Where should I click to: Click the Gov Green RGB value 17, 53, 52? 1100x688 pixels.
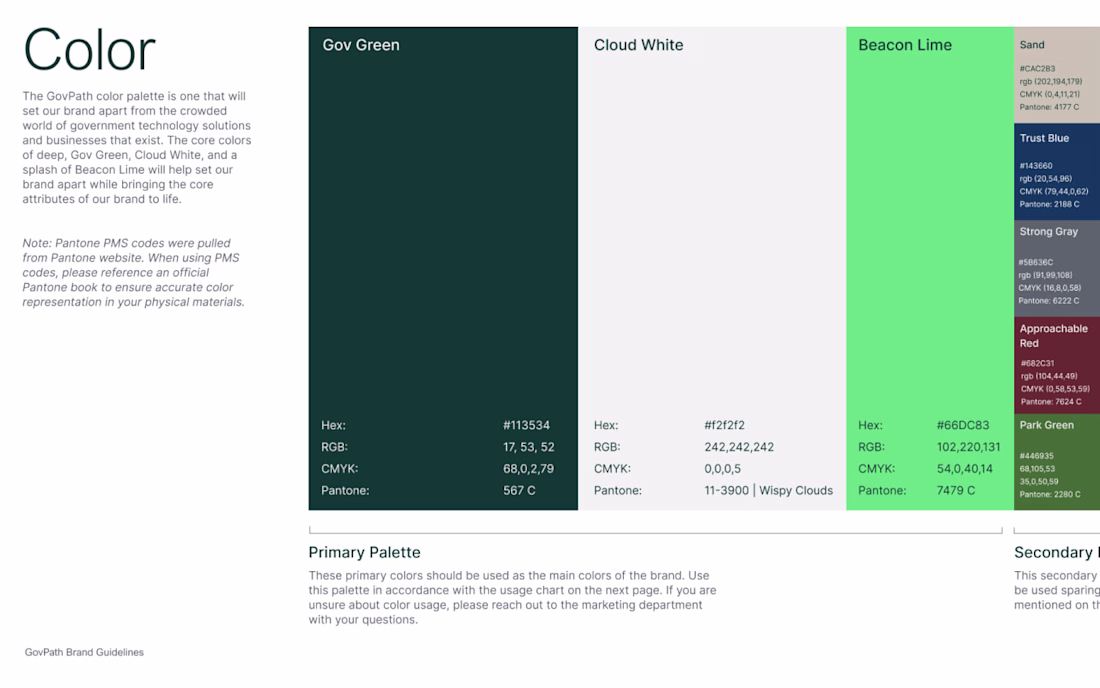[x=528, y=447]
